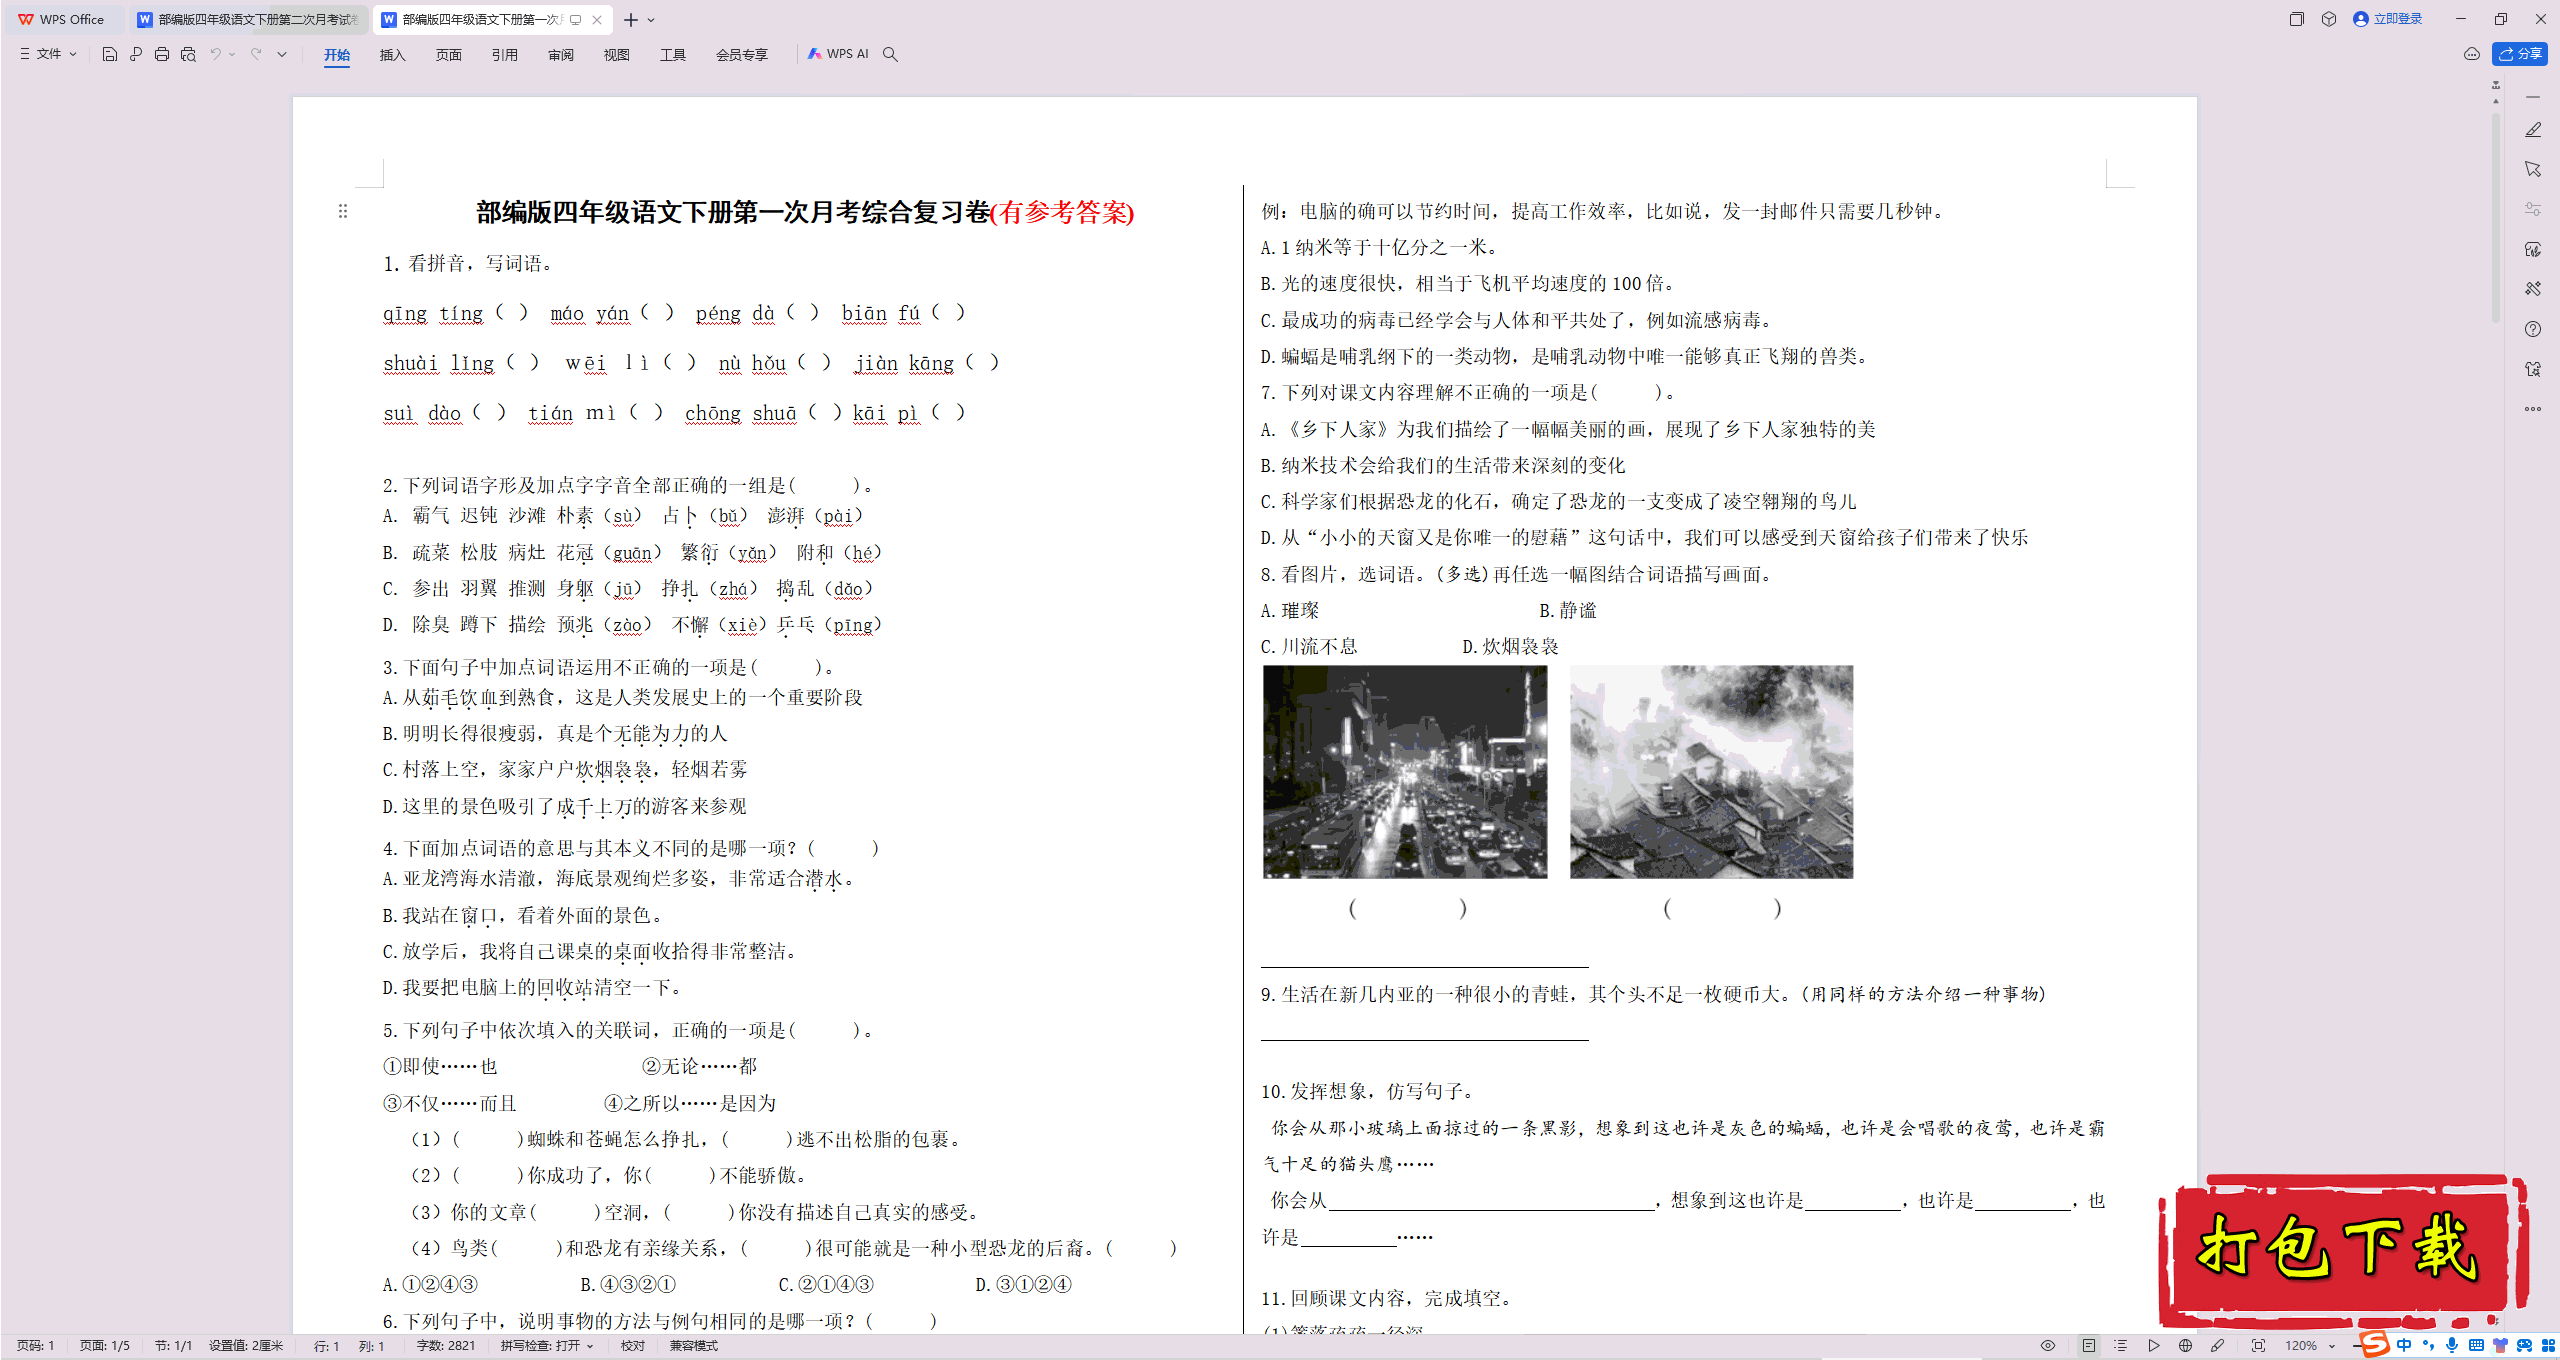Expand quick access toolbar customize chevron

pos(282,54)
